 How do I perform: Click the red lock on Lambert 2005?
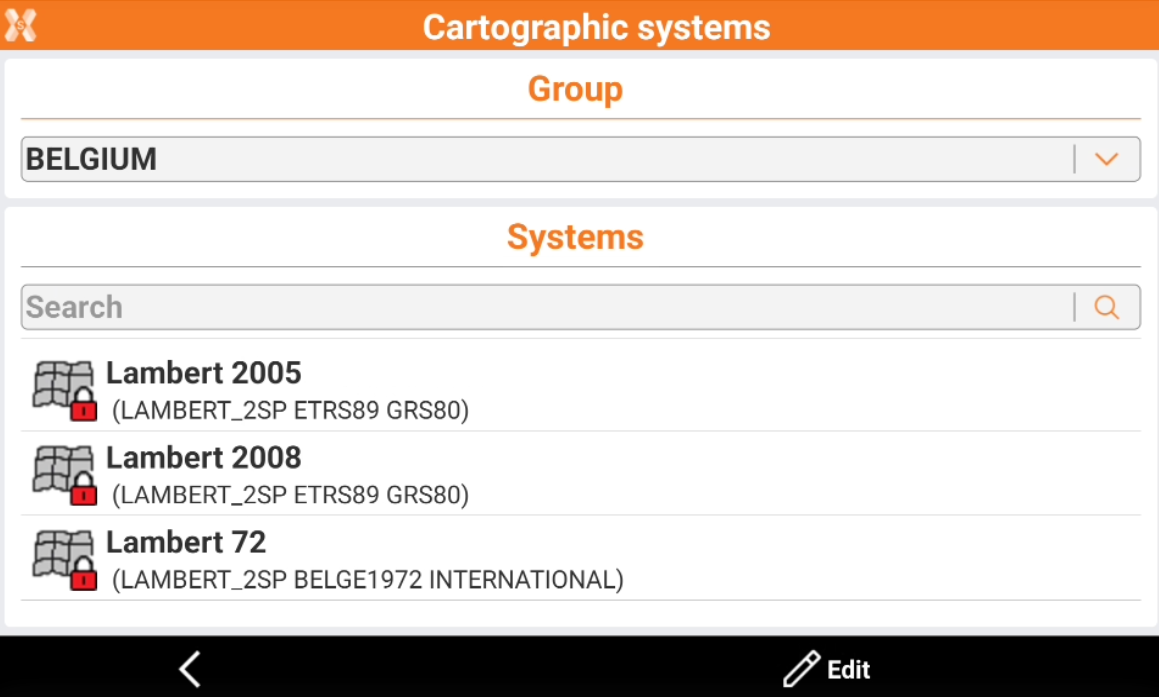84,406
